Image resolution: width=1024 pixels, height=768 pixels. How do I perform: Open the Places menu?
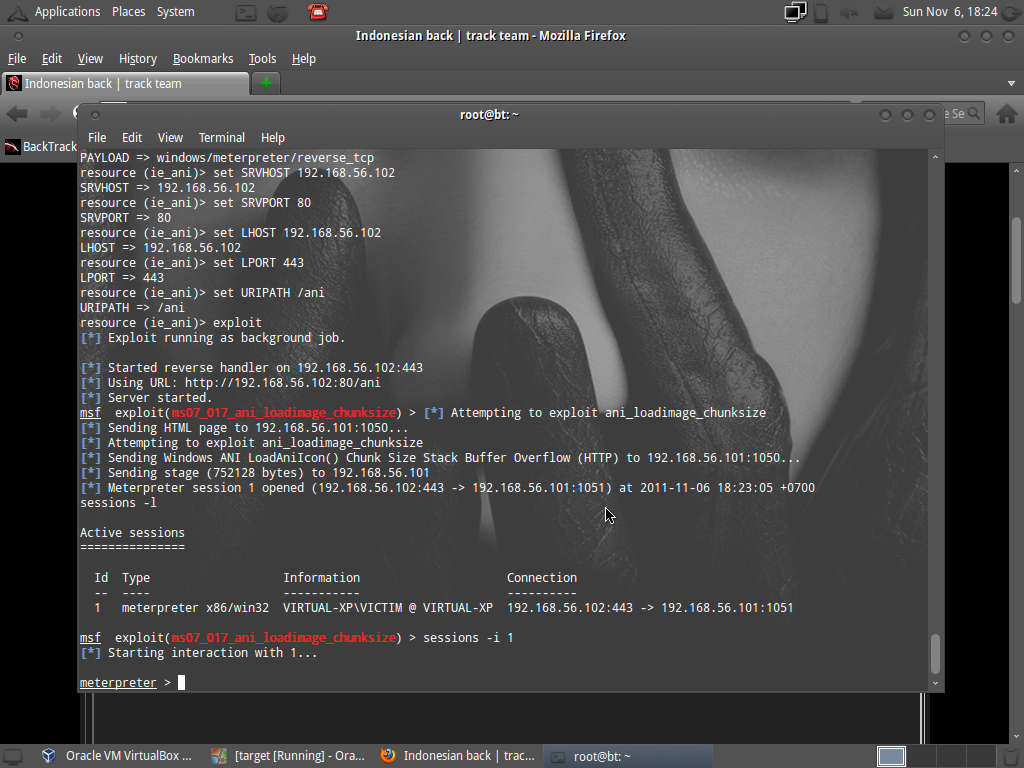coord(128,12)
